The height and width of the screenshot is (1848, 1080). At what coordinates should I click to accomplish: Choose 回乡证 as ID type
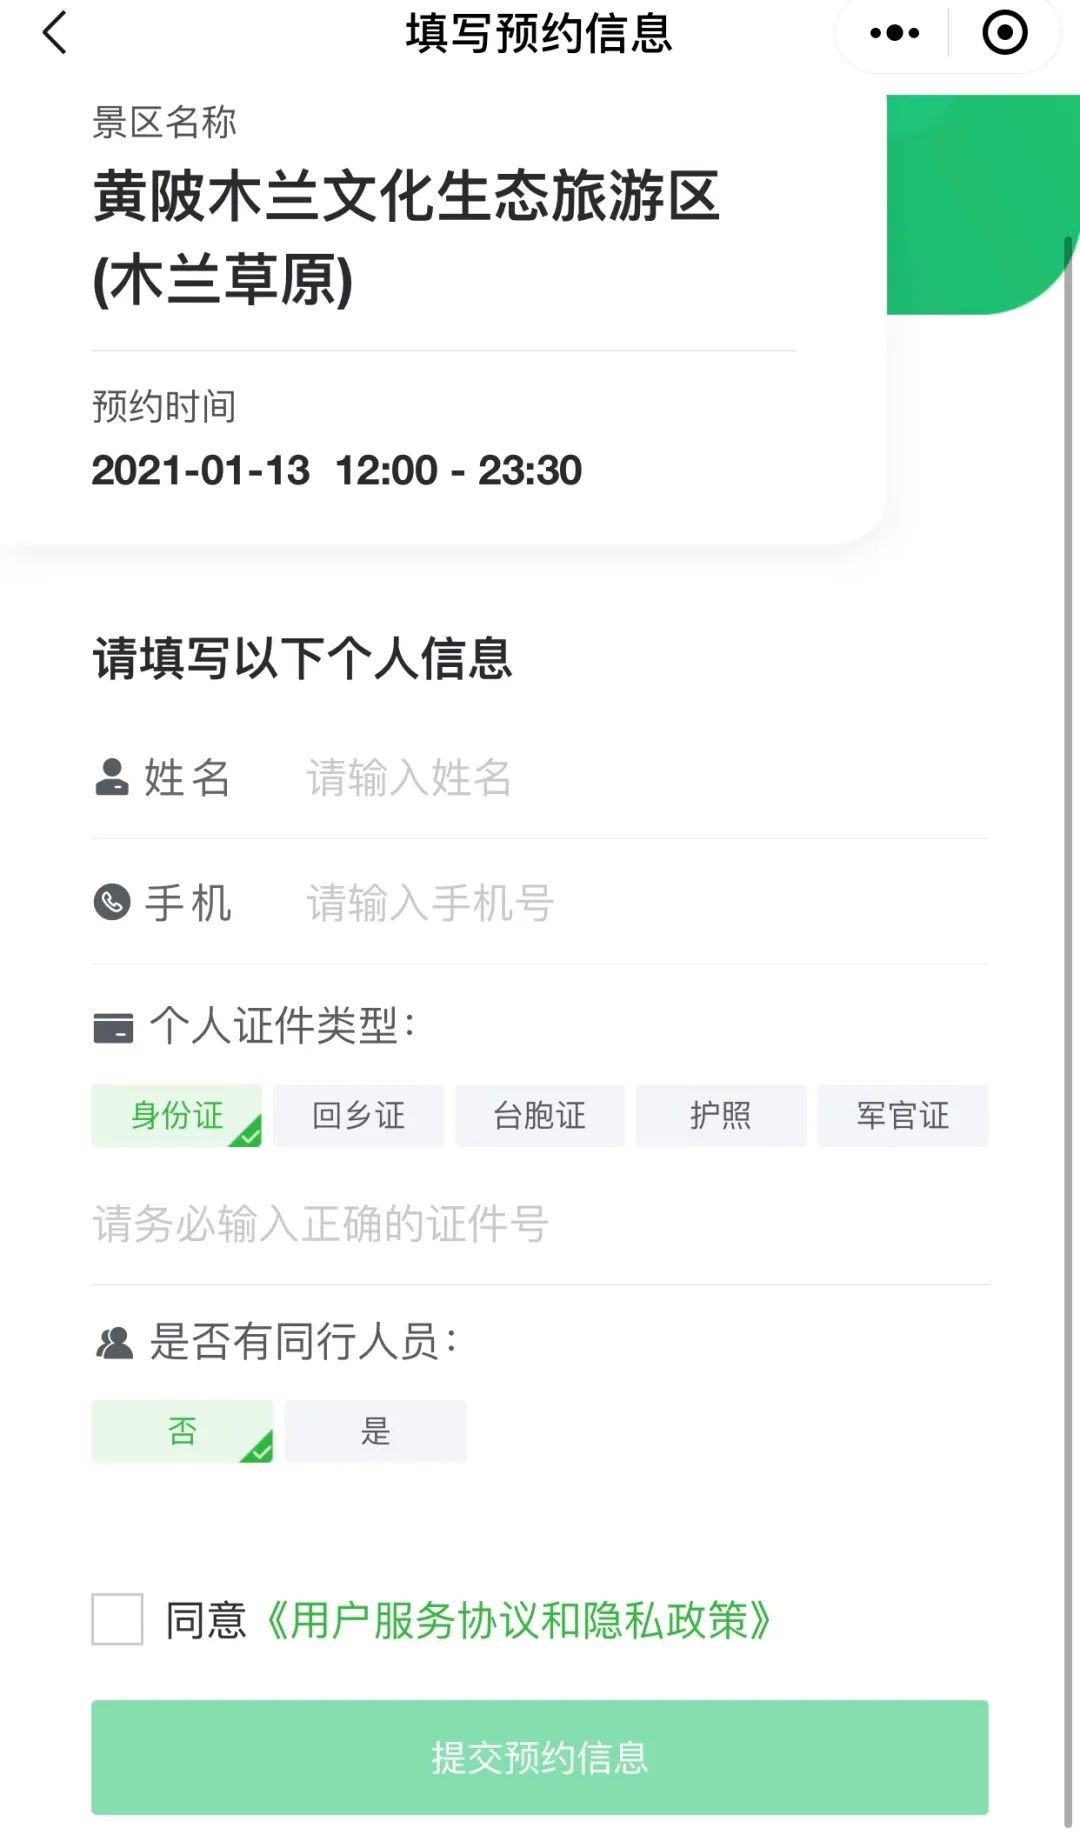[x=358, y=1115]
